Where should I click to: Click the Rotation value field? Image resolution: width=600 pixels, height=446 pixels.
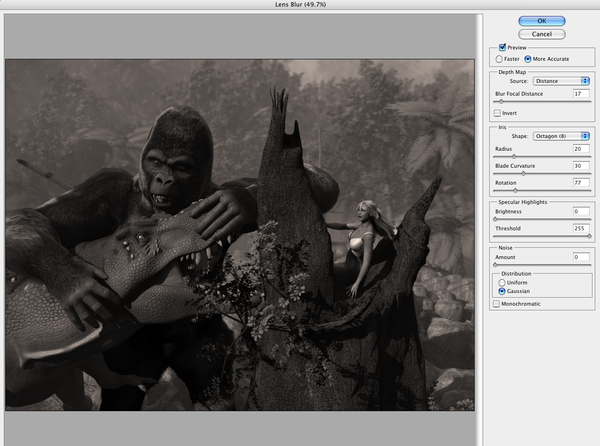point(581,182)
